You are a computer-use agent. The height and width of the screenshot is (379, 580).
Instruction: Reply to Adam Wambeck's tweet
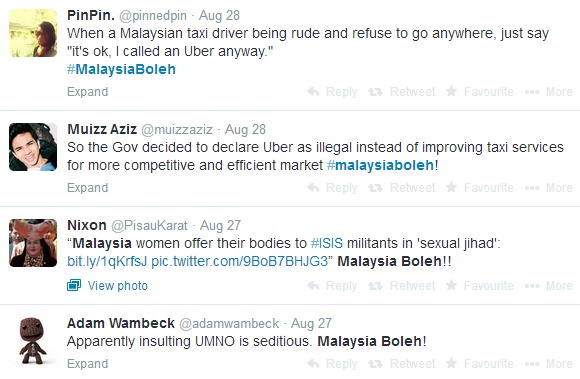(332, 364)
